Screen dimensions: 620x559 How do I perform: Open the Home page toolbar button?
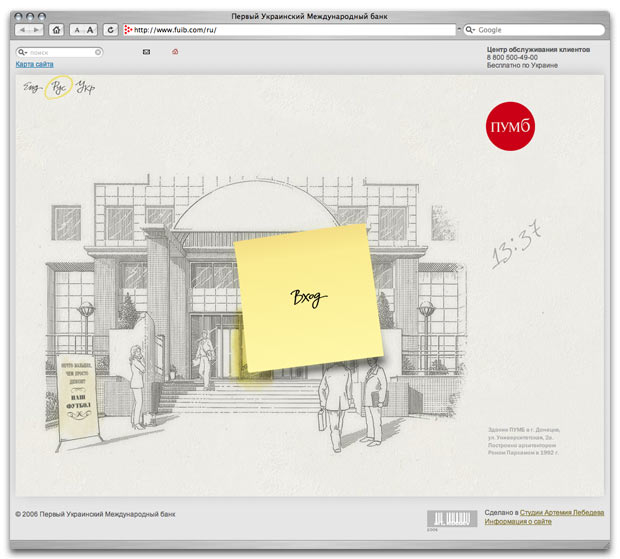tap(56, 30)
